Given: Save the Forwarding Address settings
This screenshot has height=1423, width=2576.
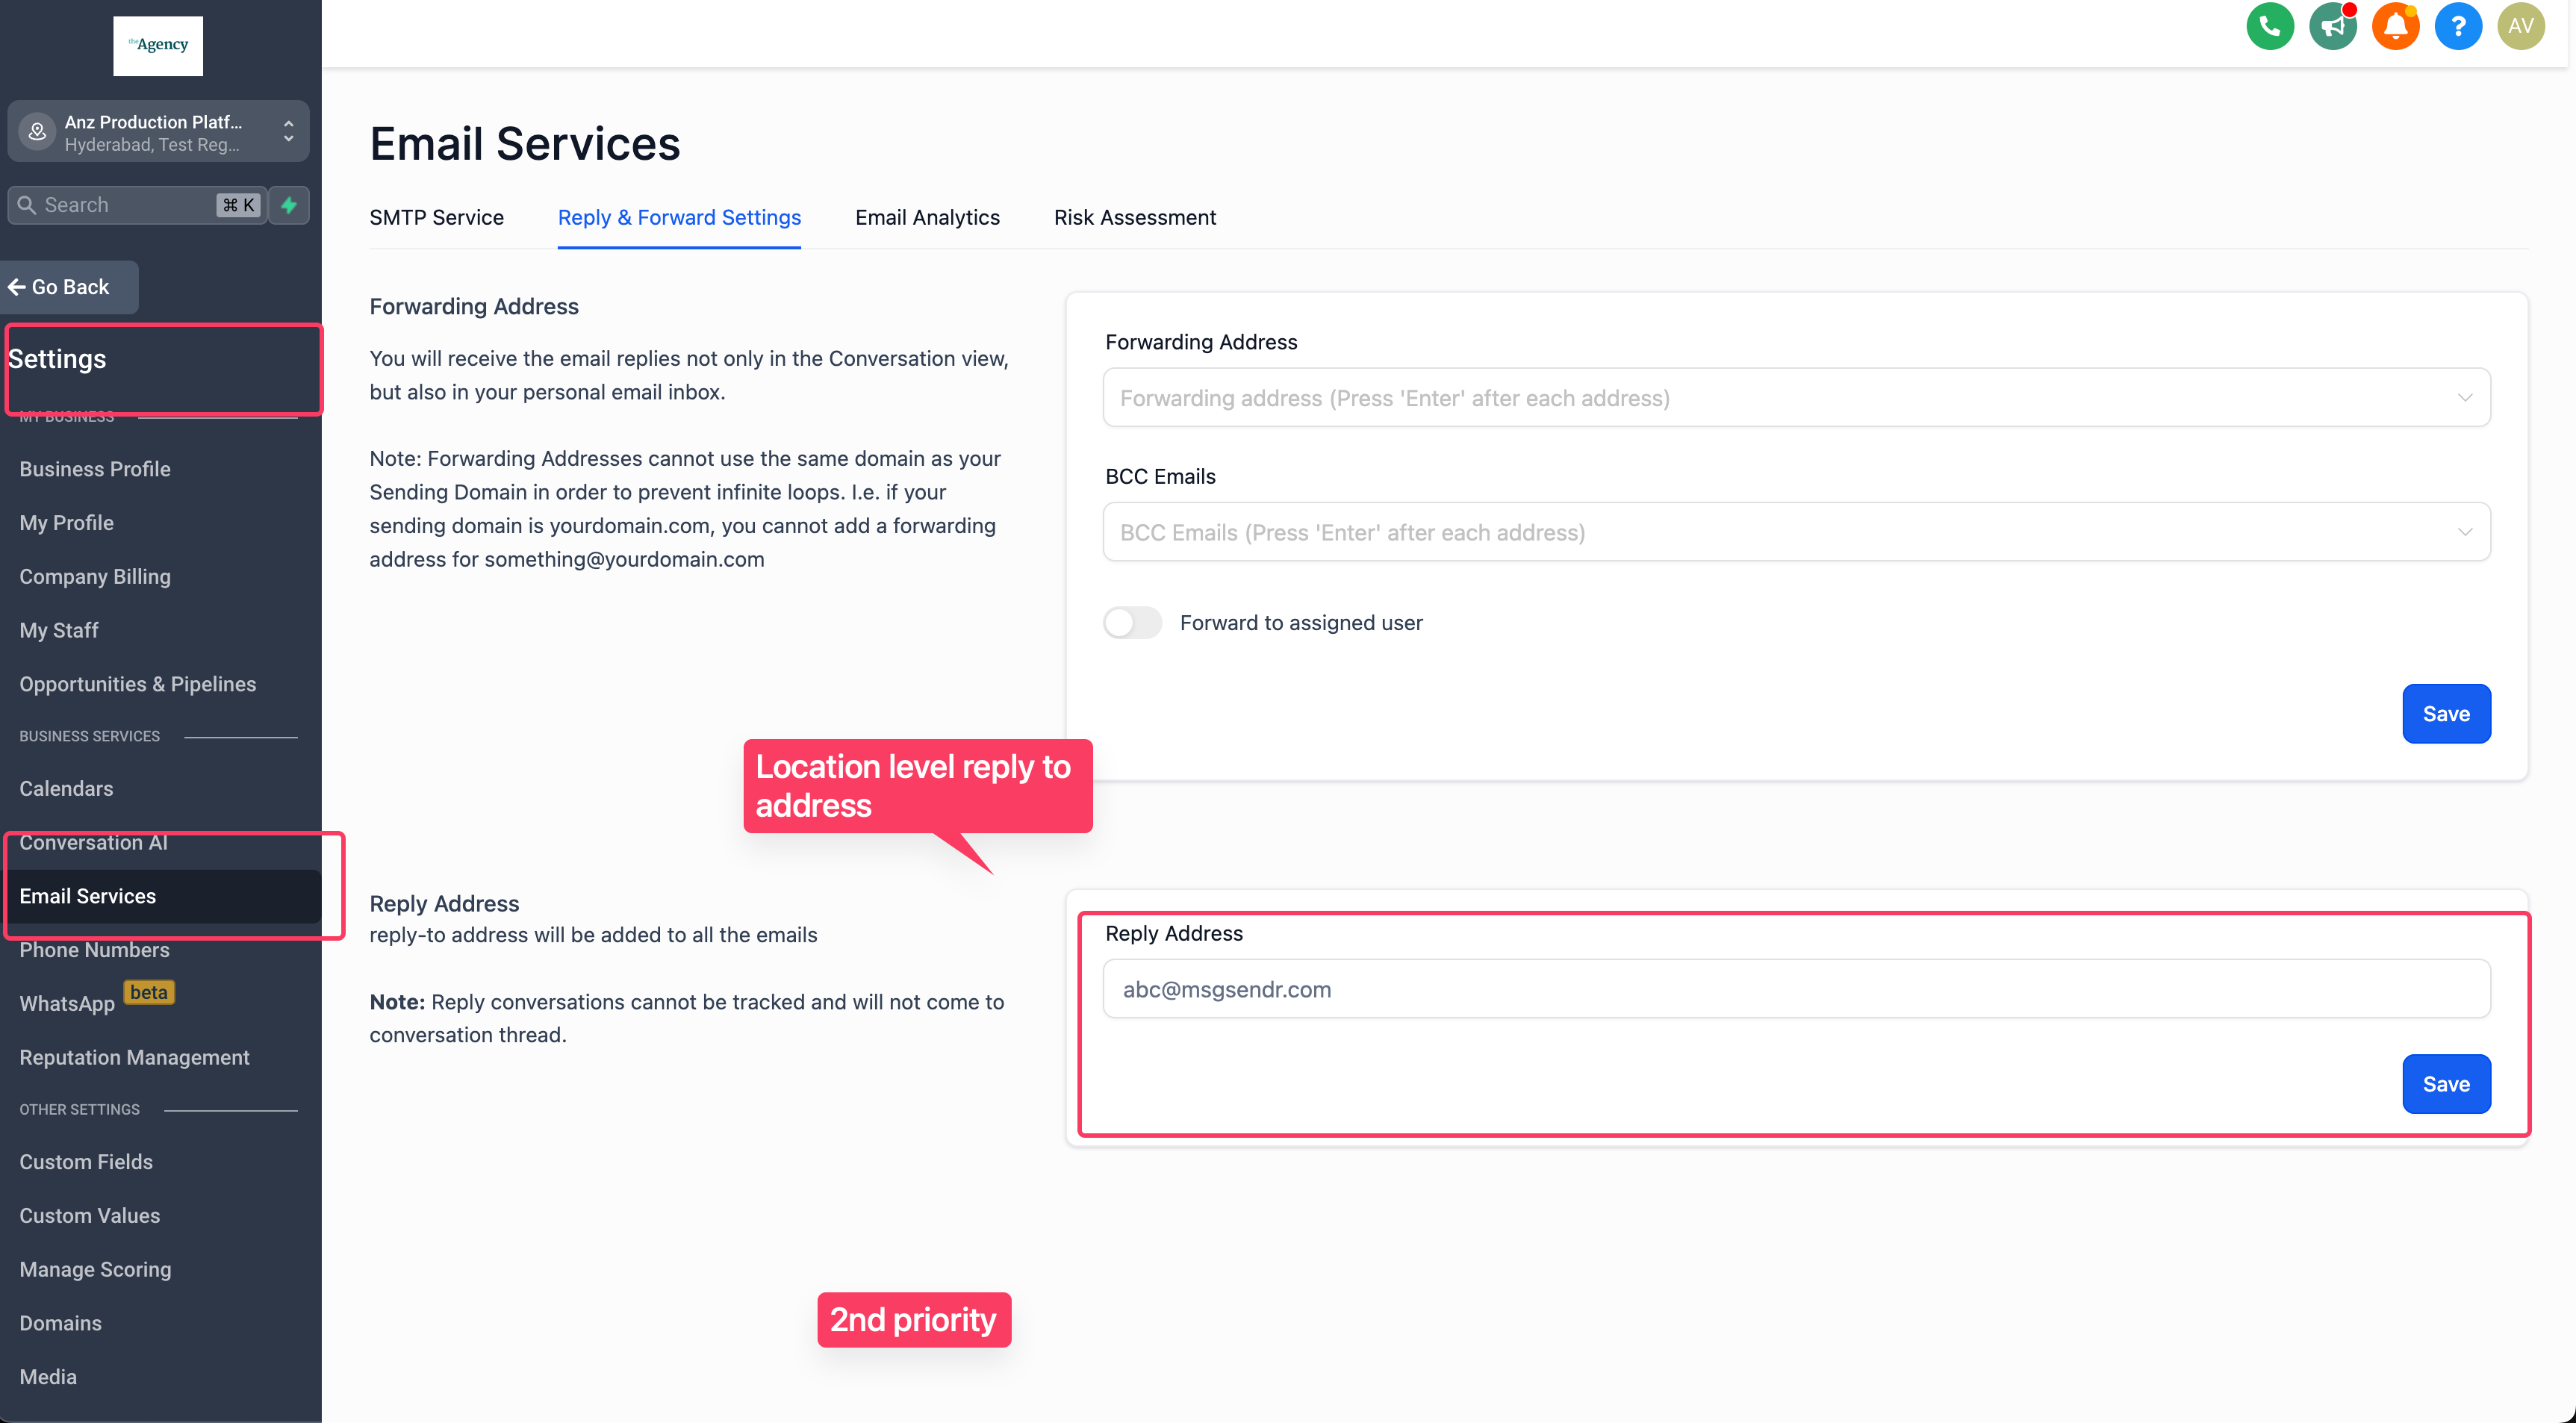Looking at the screenshot, I should pyautogui.click(x=2445, y=714).
